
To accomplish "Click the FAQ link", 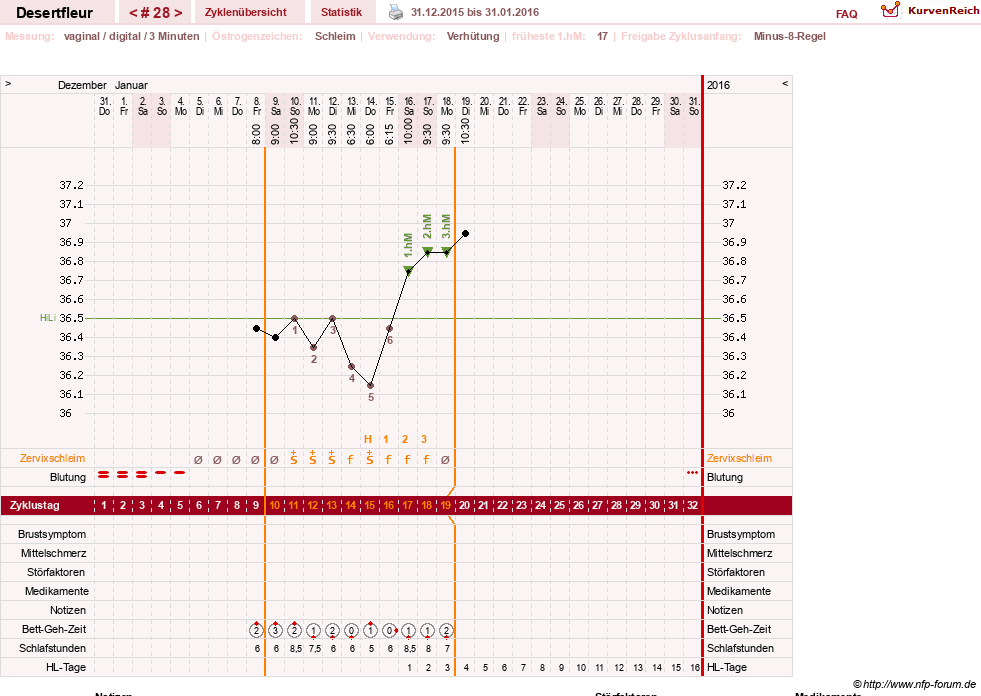I will (x=846, y=14).
